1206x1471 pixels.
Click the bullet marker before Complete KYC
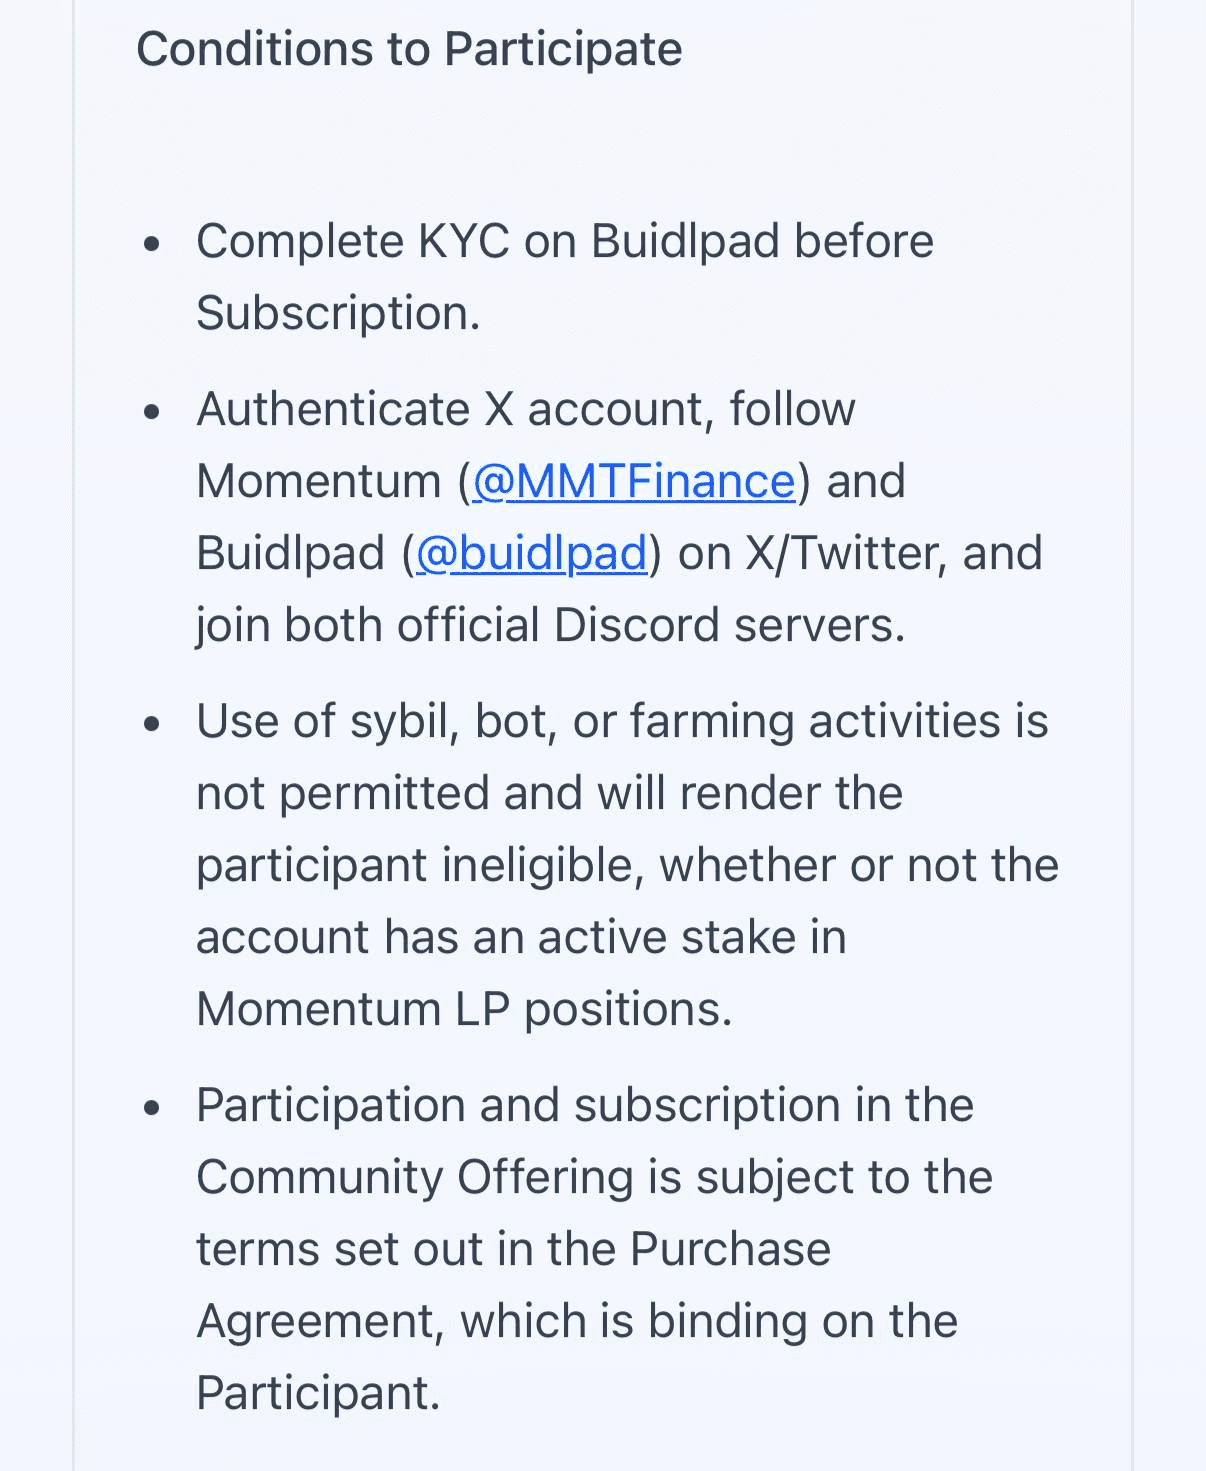[x=152, y=243]
